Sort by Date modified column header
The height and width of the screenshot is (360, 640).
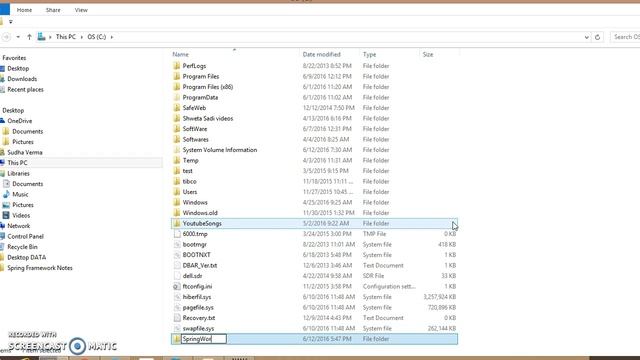coord(322,54)
